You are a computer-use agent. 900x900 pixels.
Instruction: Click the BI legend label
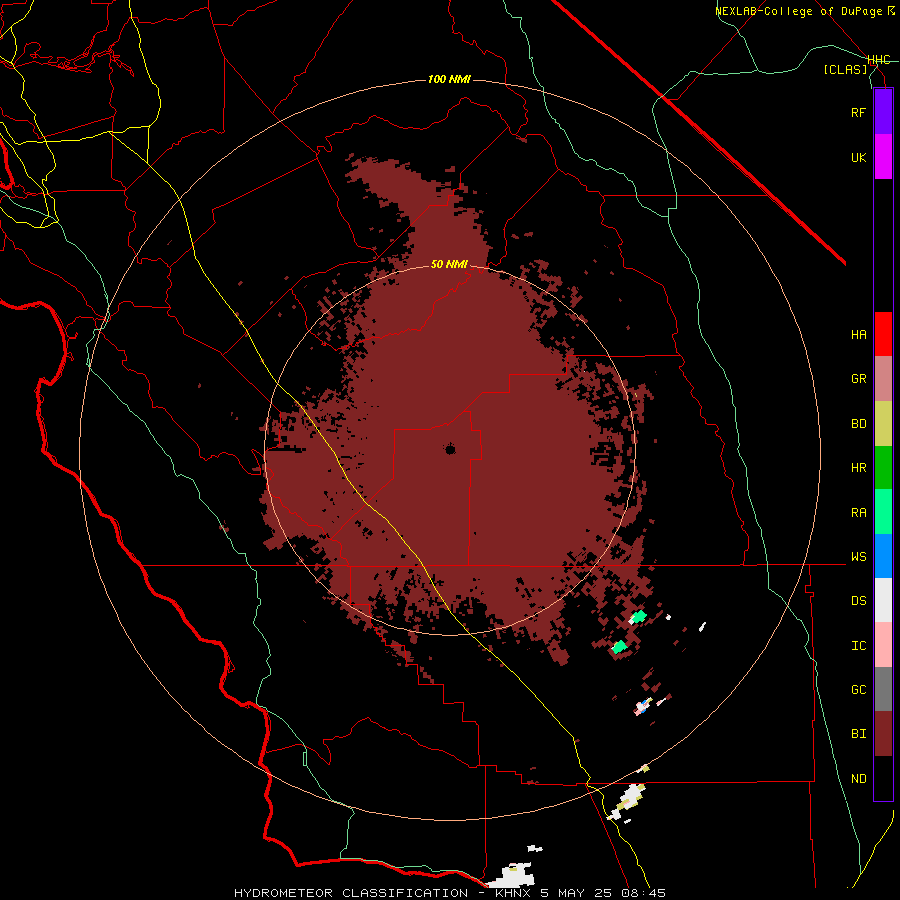858,734
